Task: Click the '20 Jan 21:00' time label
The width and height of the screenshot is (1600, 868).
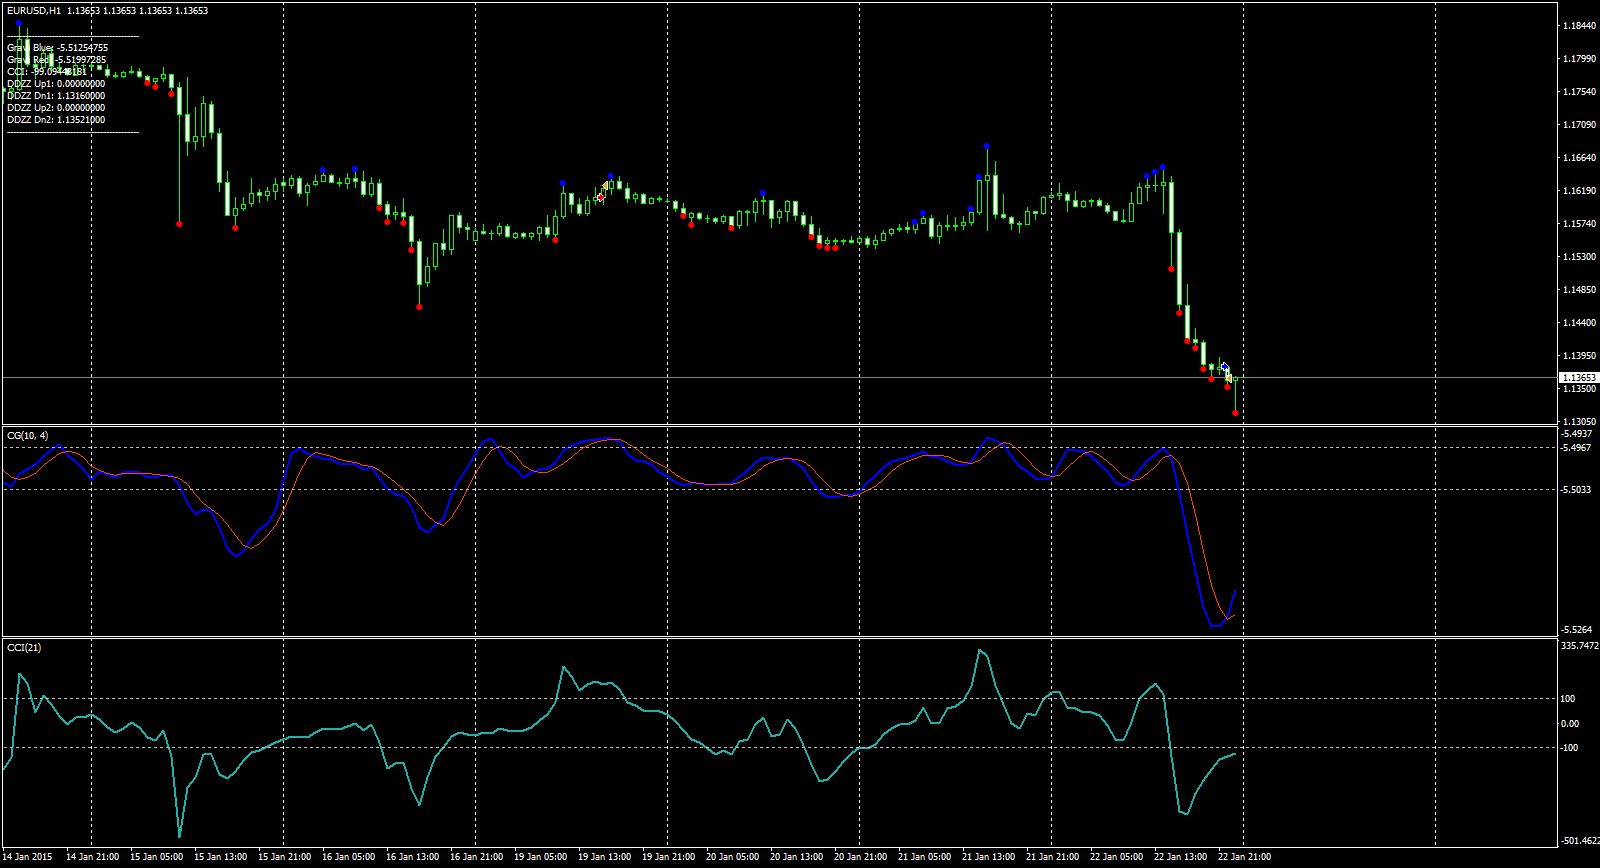Action: (x=861, y=857)
